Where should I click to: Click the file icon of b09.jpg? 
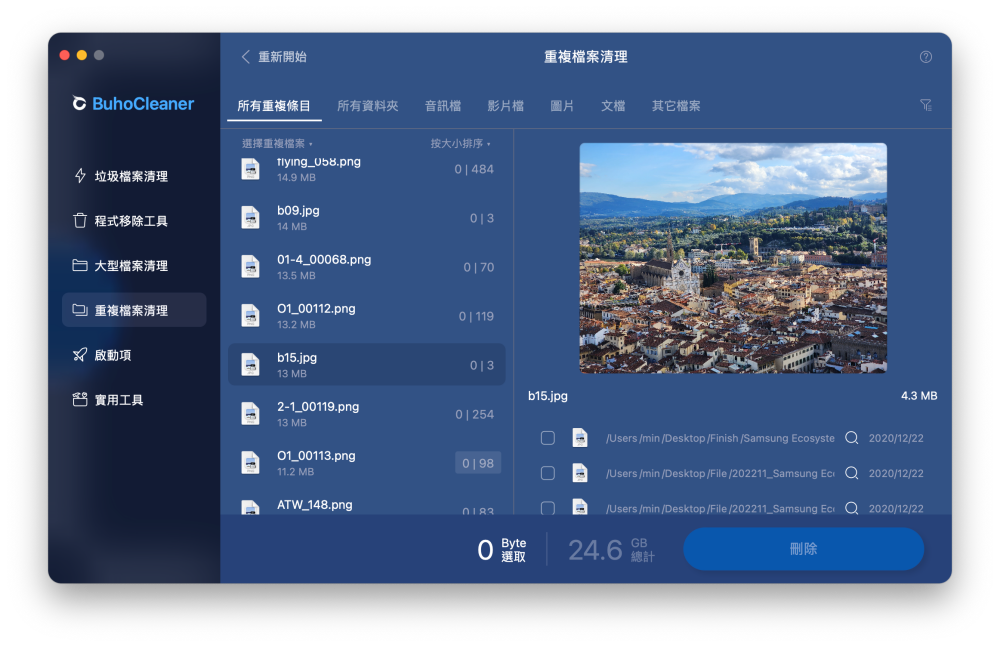251,218
